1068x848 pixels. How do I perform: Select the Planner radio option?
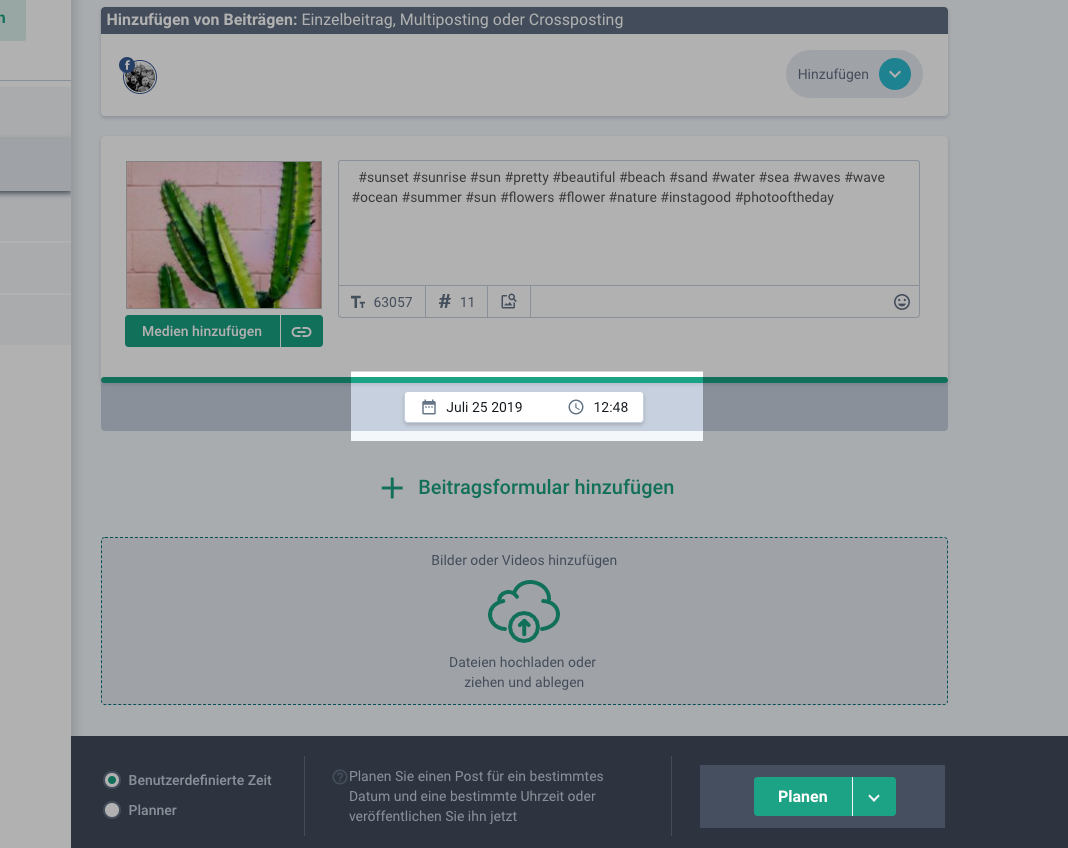point(113,810)
